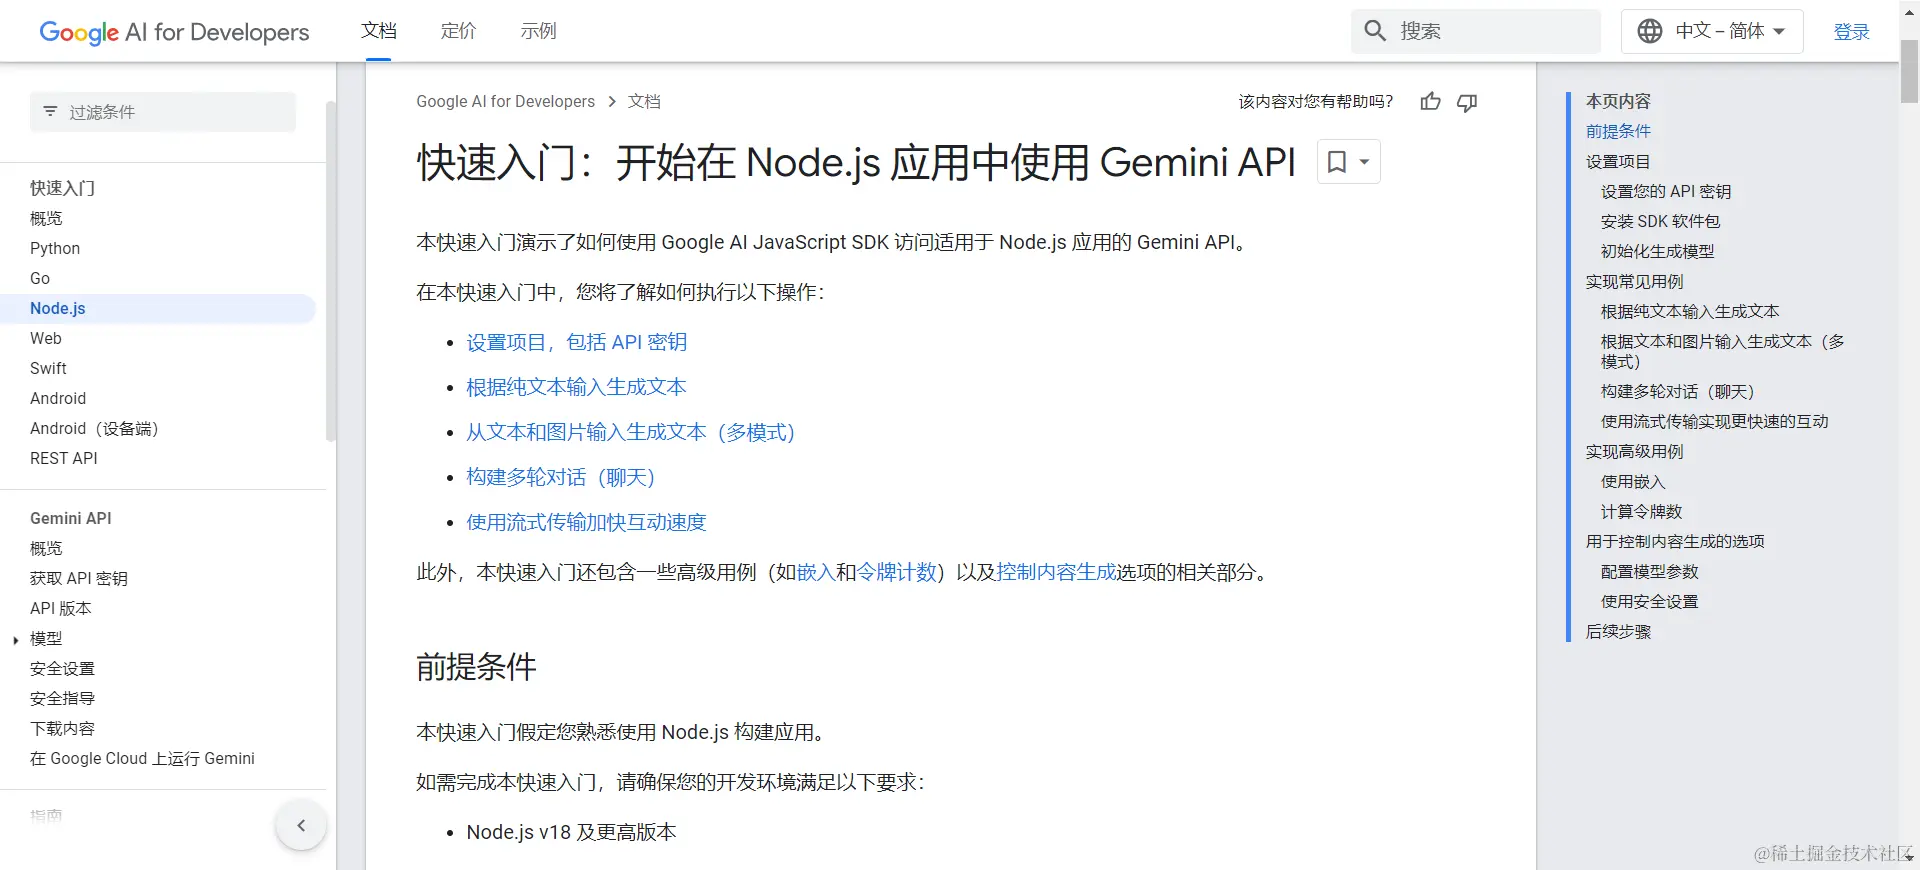Jump to 根据纯文本输入生成文本 in contents
Viewport: 1920px width, 870px height.
[1690, 311]
